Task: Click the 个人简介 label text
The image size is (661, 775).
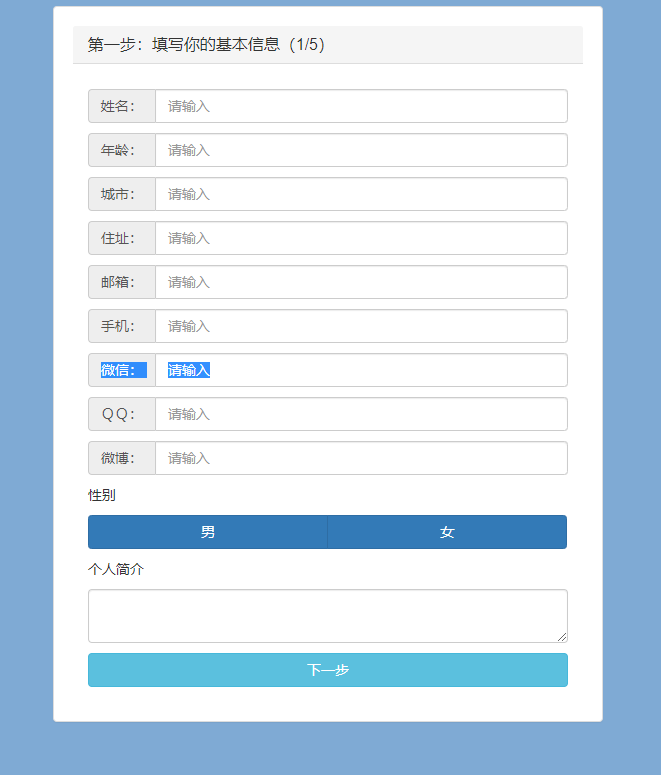Action: pyautogui.click(x=116, y=569)
